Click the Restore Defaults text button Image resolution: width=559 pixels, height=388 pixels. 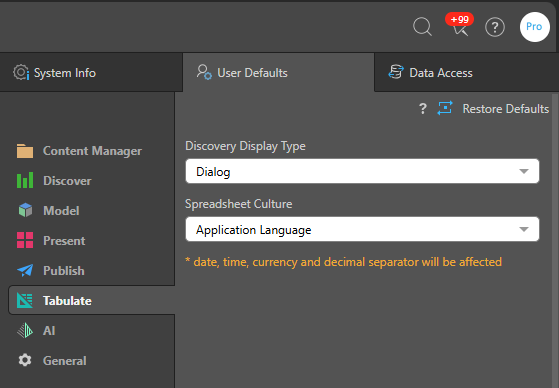[x=506, y=108]
